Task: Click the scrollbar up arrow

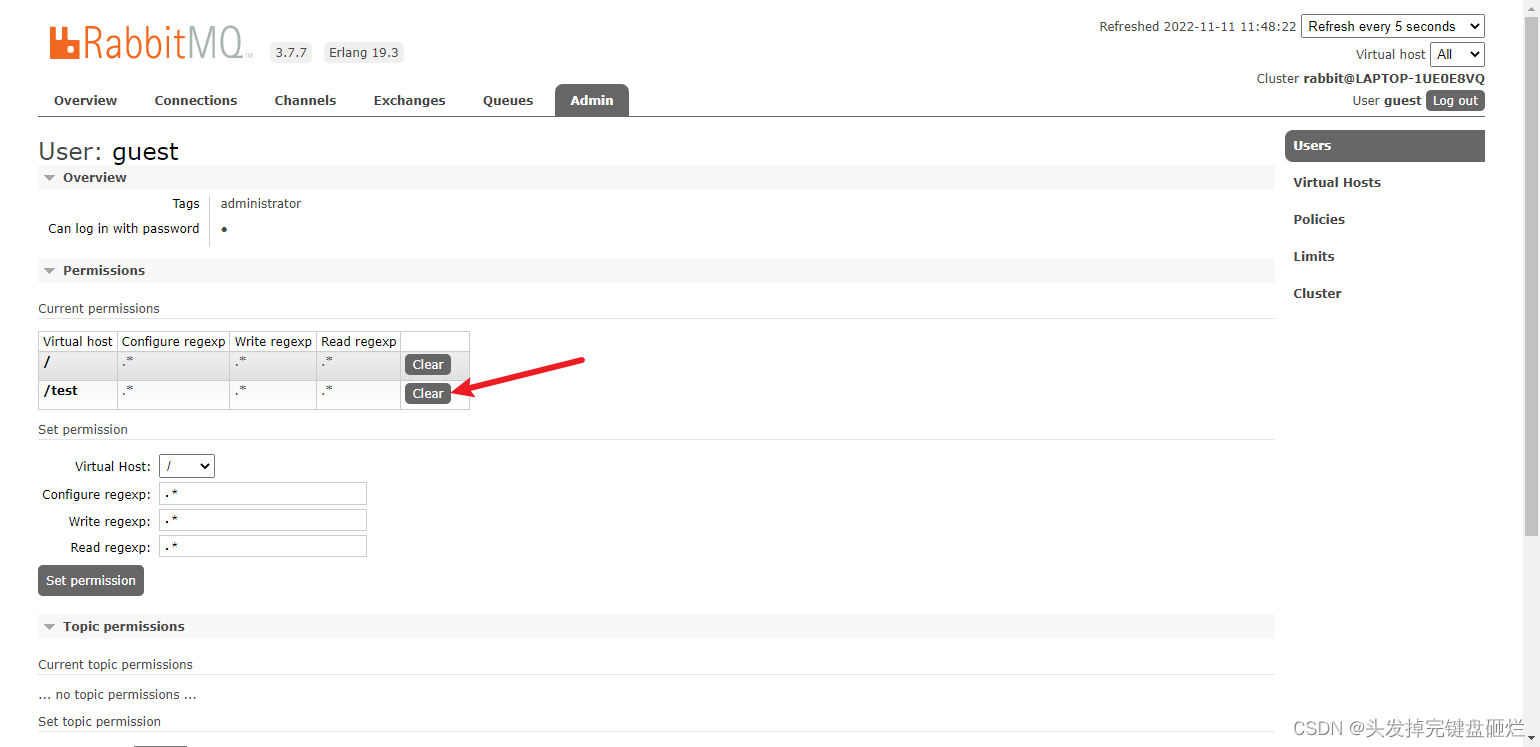Action: tap(1531, 8)
